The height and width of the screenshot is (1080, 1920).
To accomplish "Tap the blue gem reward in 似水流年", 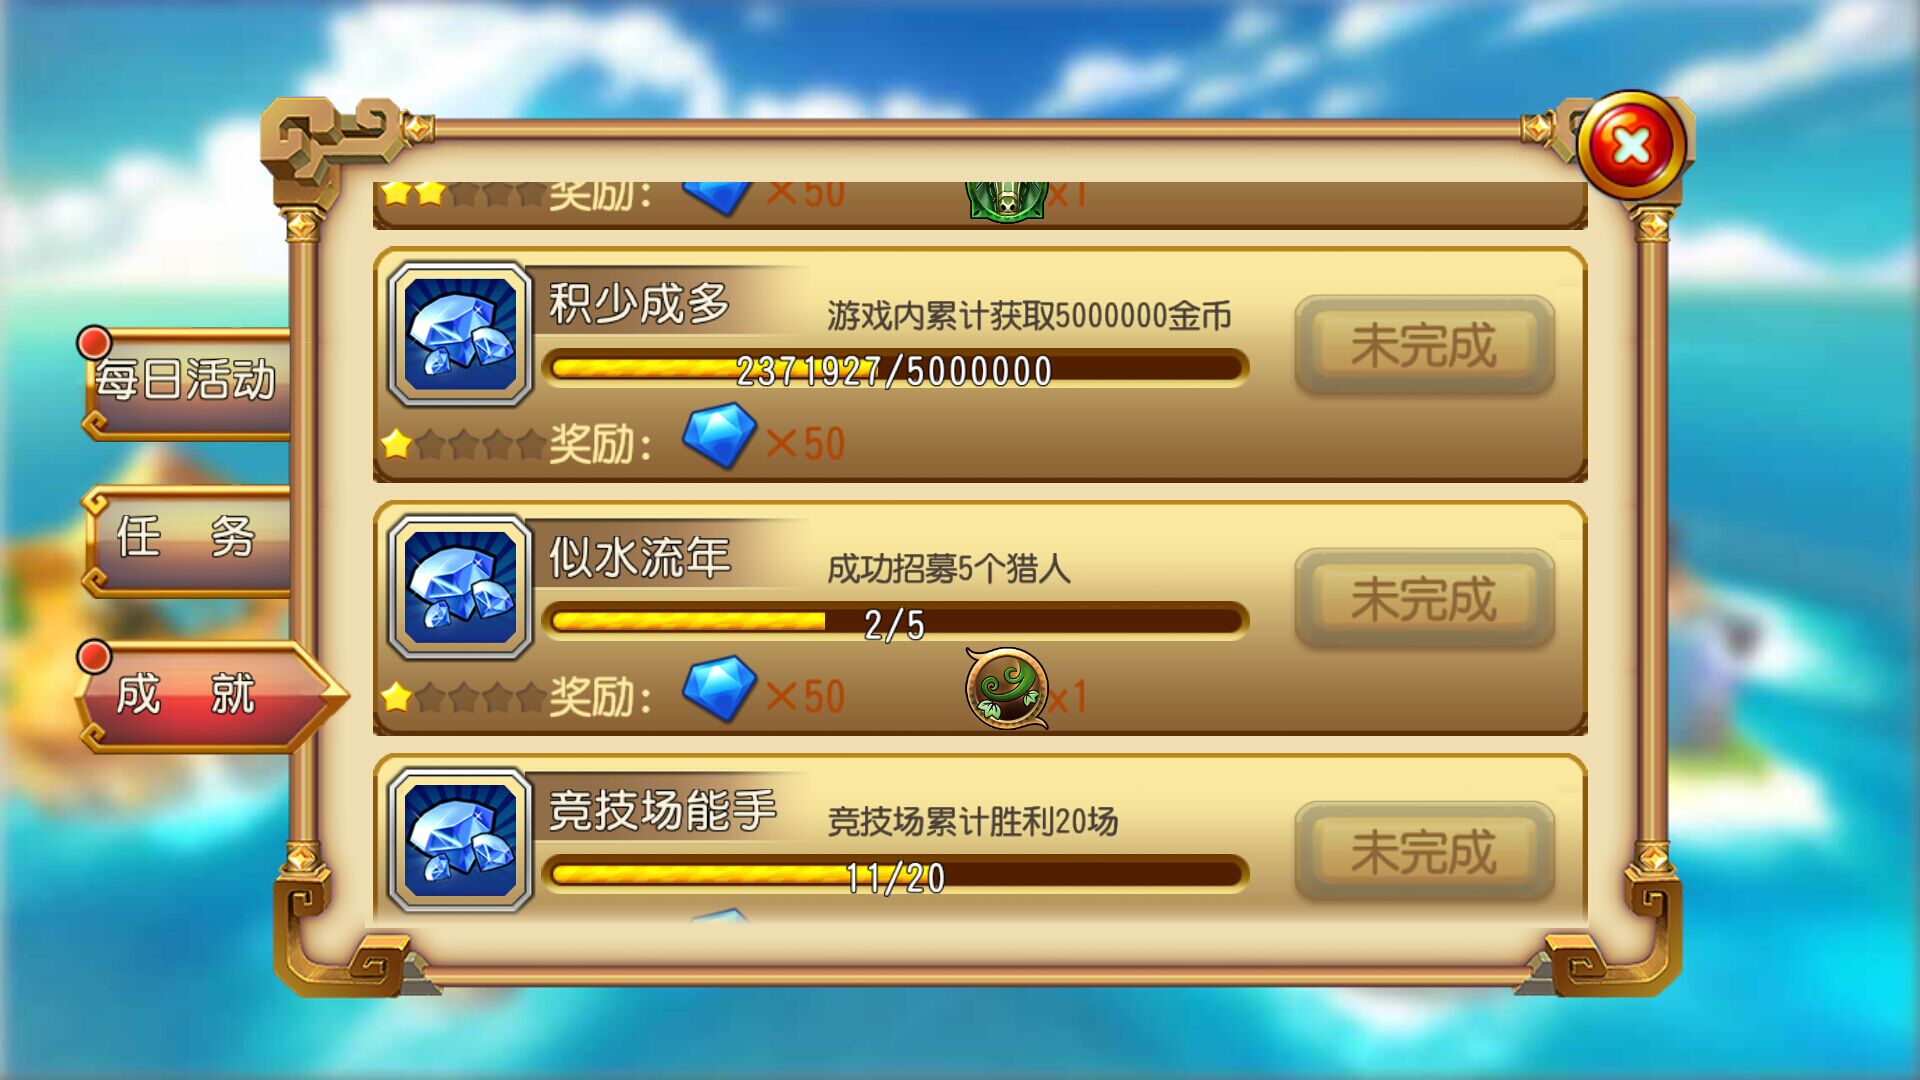I will pos(719,689).
